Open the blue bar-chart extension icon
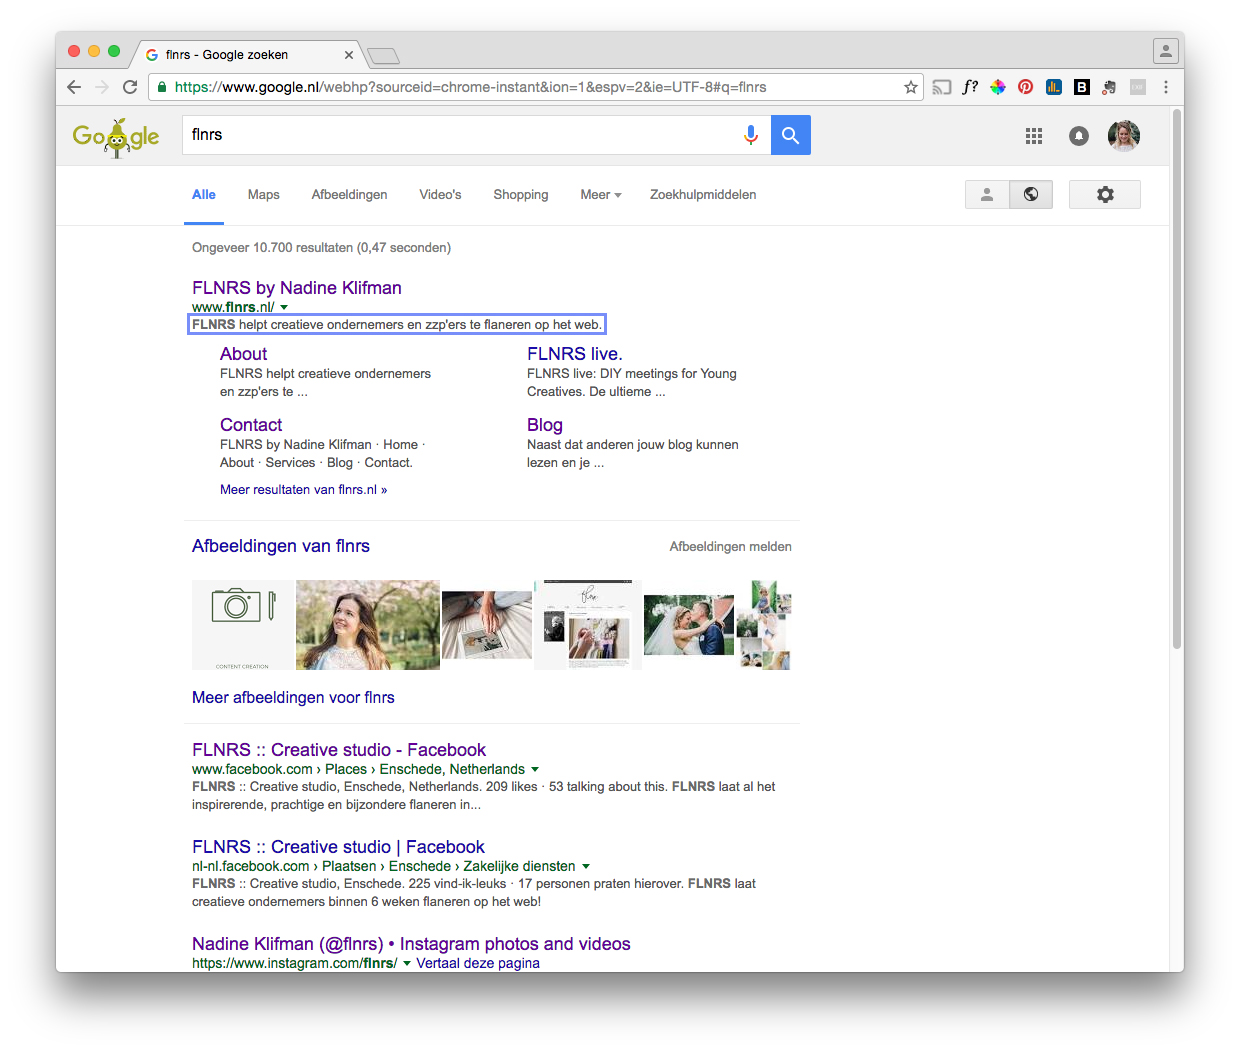Viewport: 1240px width, 1052px height. pos(1054,87)
